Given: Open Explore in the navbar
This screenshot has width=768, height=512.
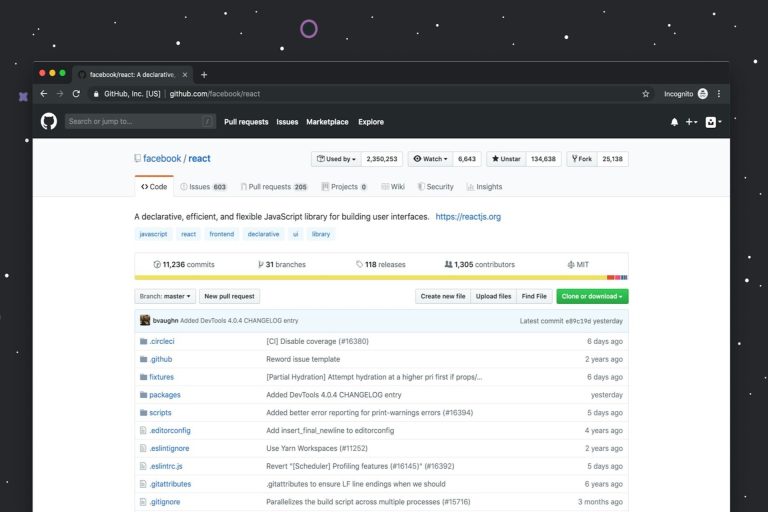Looking at the screenshot, I should click(x=371, y=122).
